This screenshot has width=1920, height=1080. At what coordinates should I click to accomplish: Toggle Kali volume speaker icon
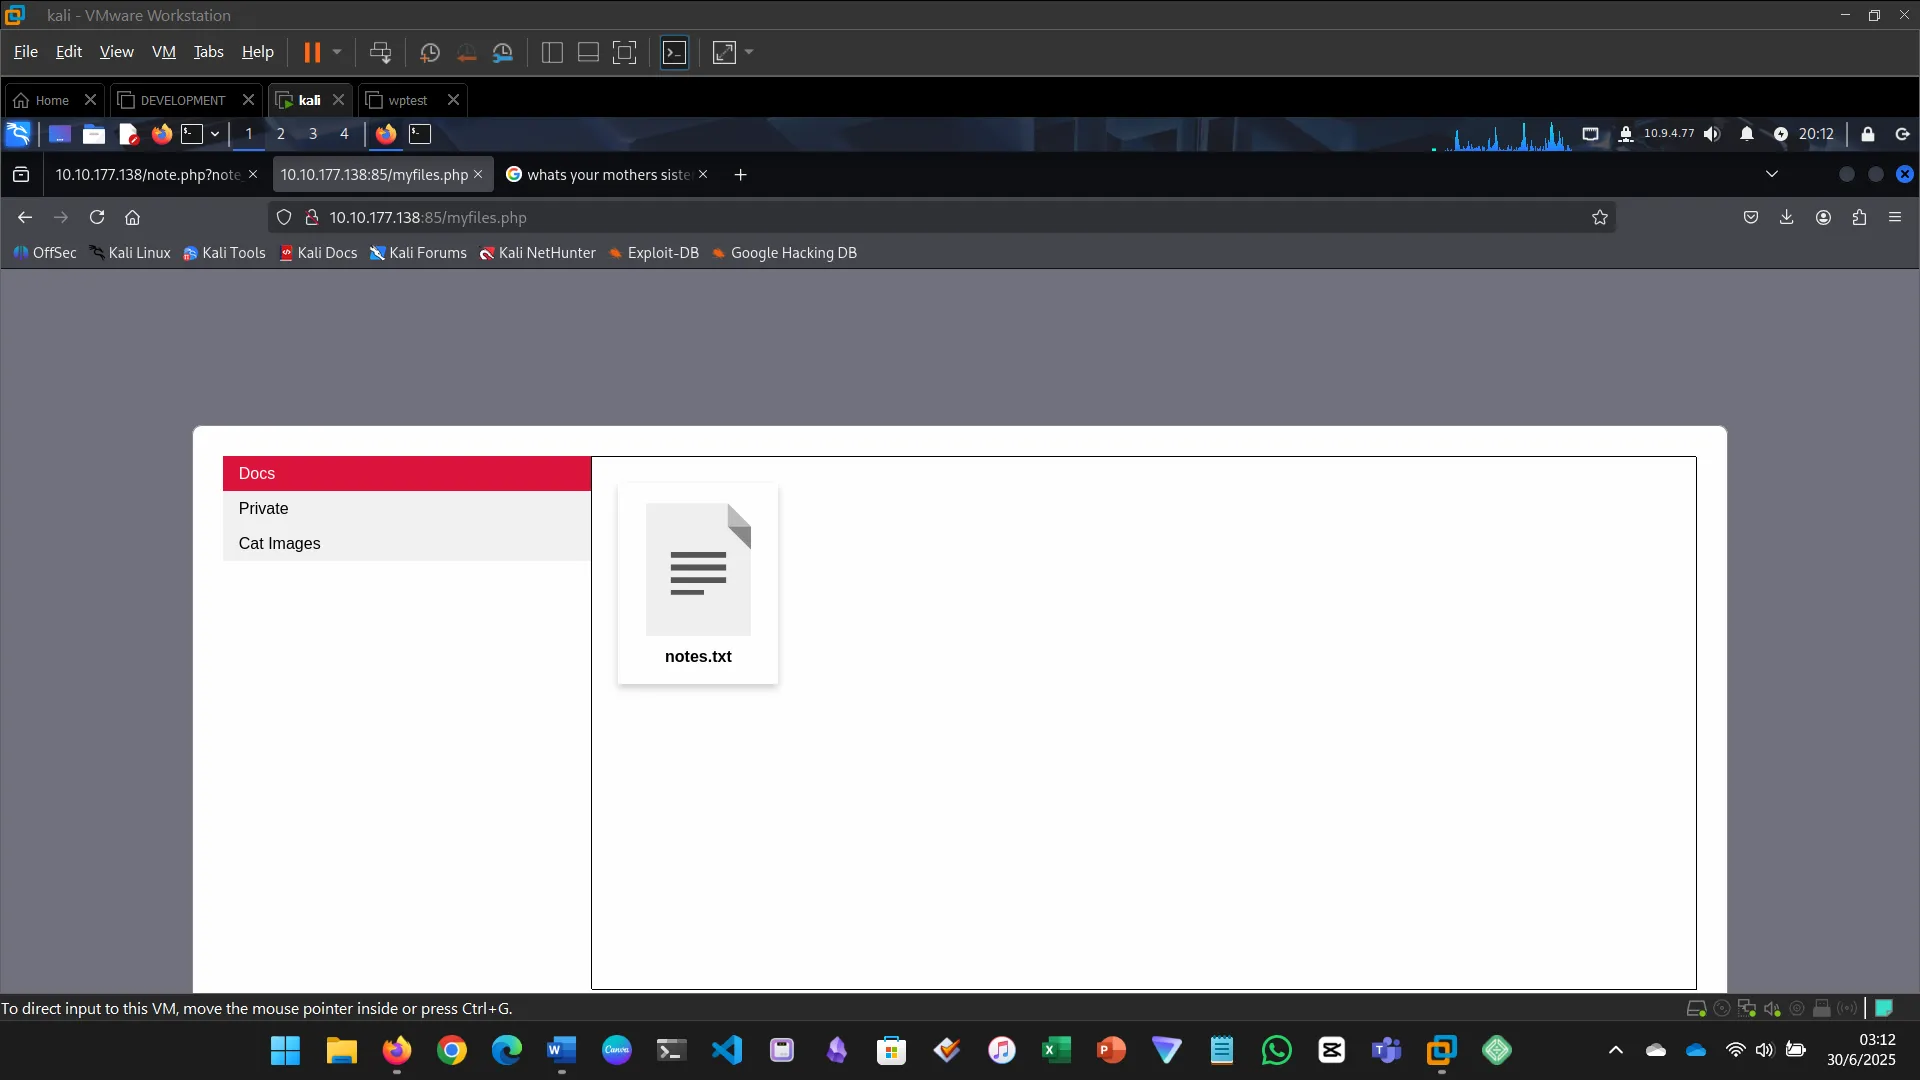1712,134
